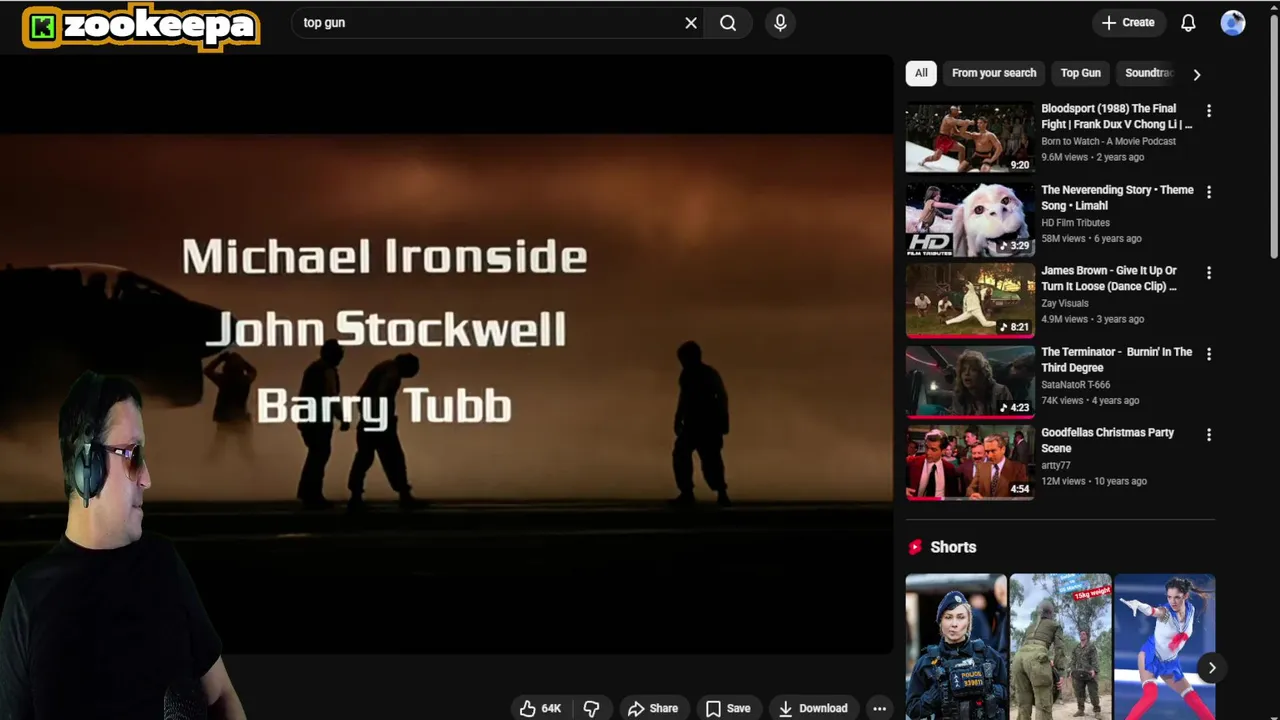Screen dimensions: 1280x720
Task: Open the 'HD Film Tributes' channel
Action: [1075, 223]
